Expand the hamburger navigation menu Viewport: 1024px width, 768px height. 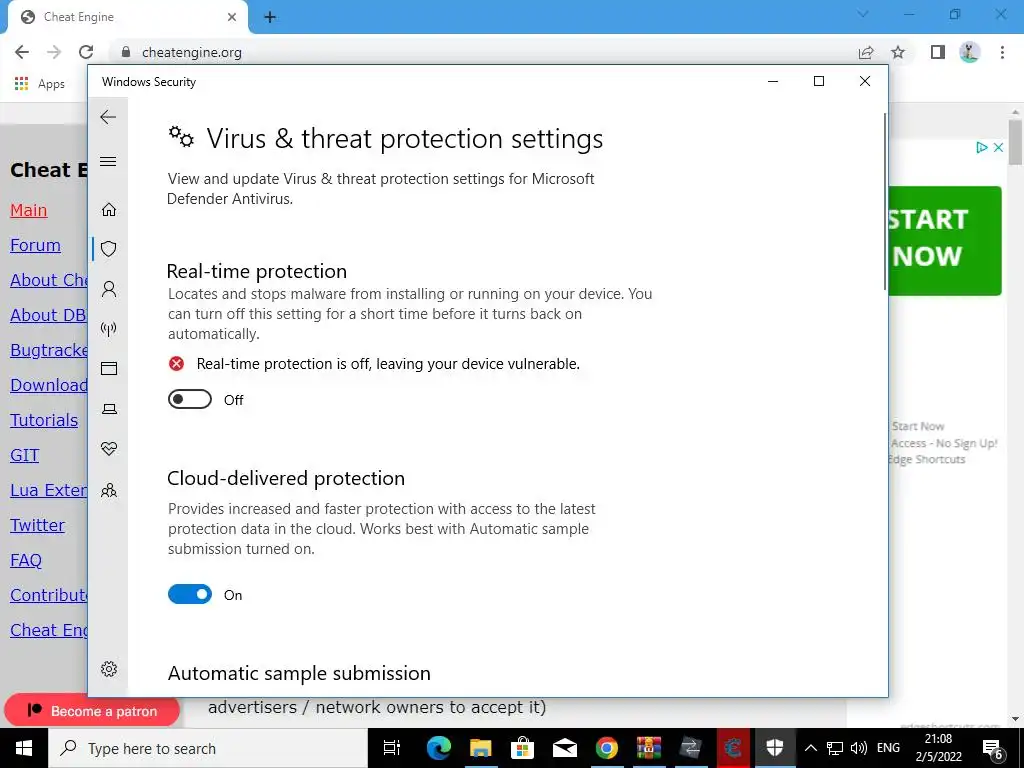108,161
